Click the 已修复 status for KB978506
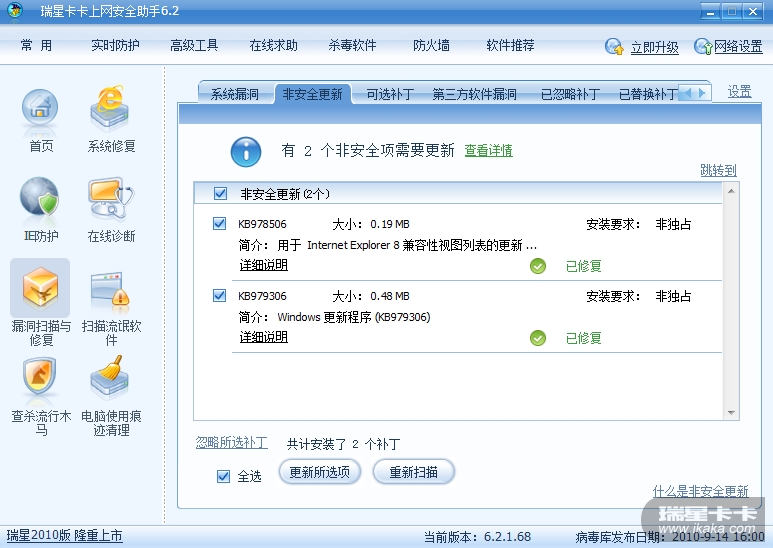Image resolution: width=773 pixels, height=548 pixels. coord(583,266)
